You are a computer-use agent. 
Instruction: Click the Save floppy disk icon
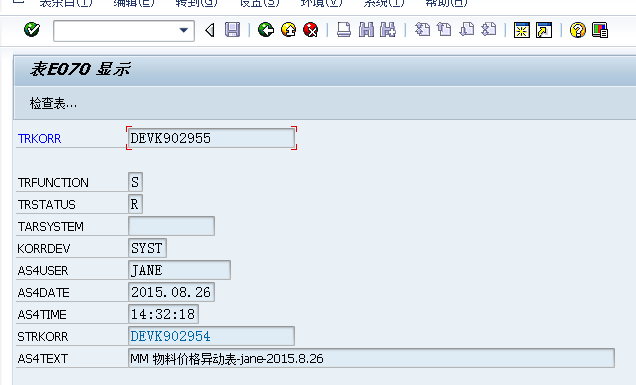pyautogui.click(x=232, y=30)
